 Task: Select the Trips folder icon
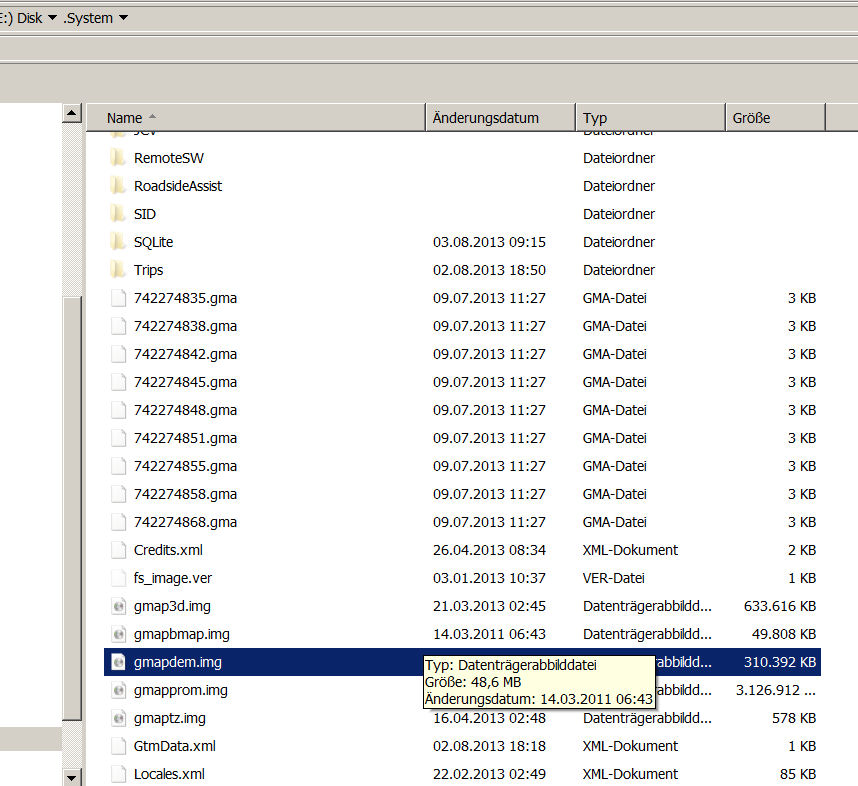click(x=117, y=270)
